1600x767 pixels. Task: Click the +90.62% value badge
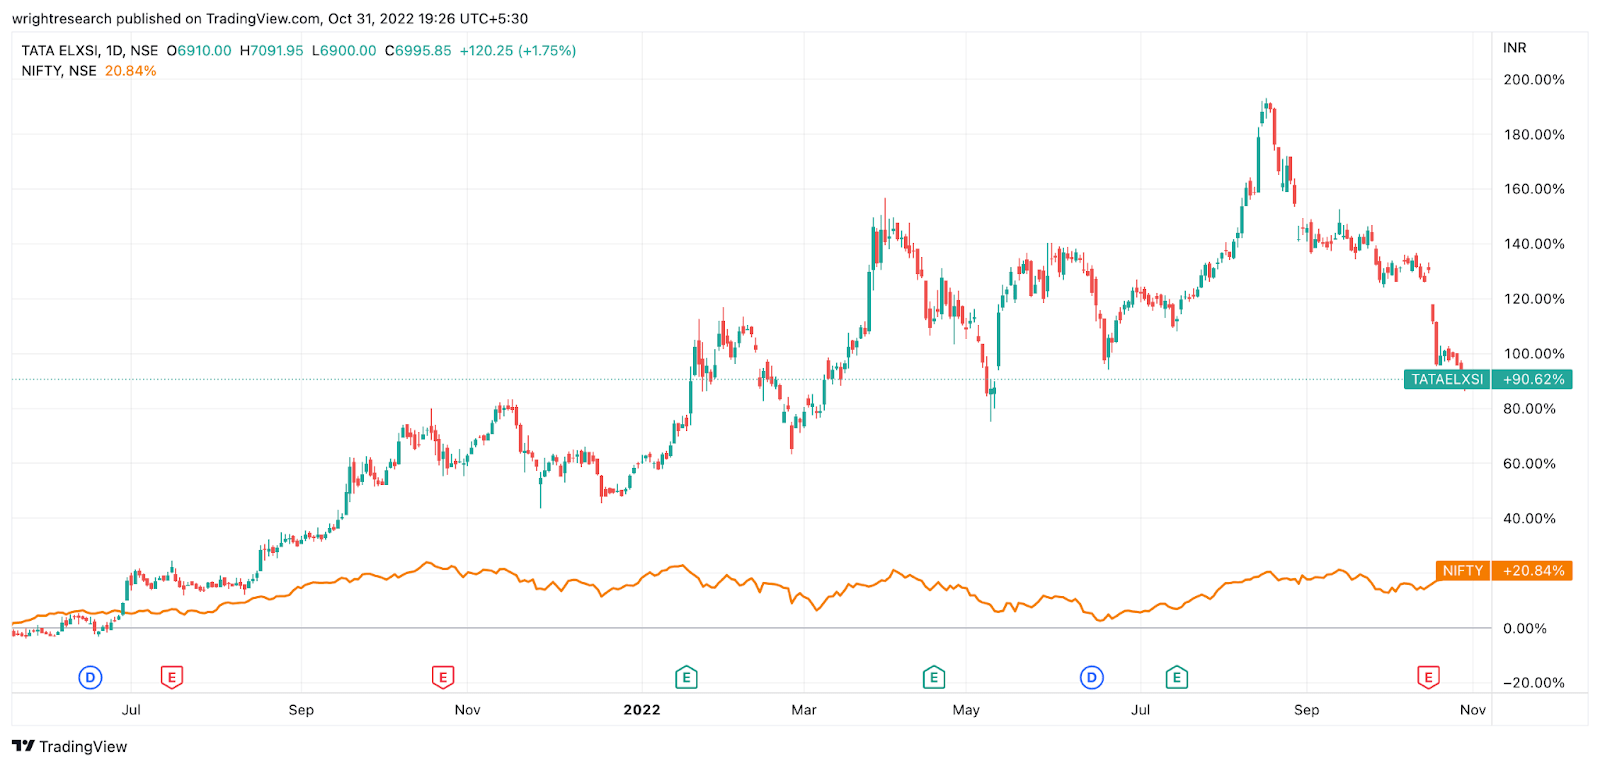[1532, 380]
